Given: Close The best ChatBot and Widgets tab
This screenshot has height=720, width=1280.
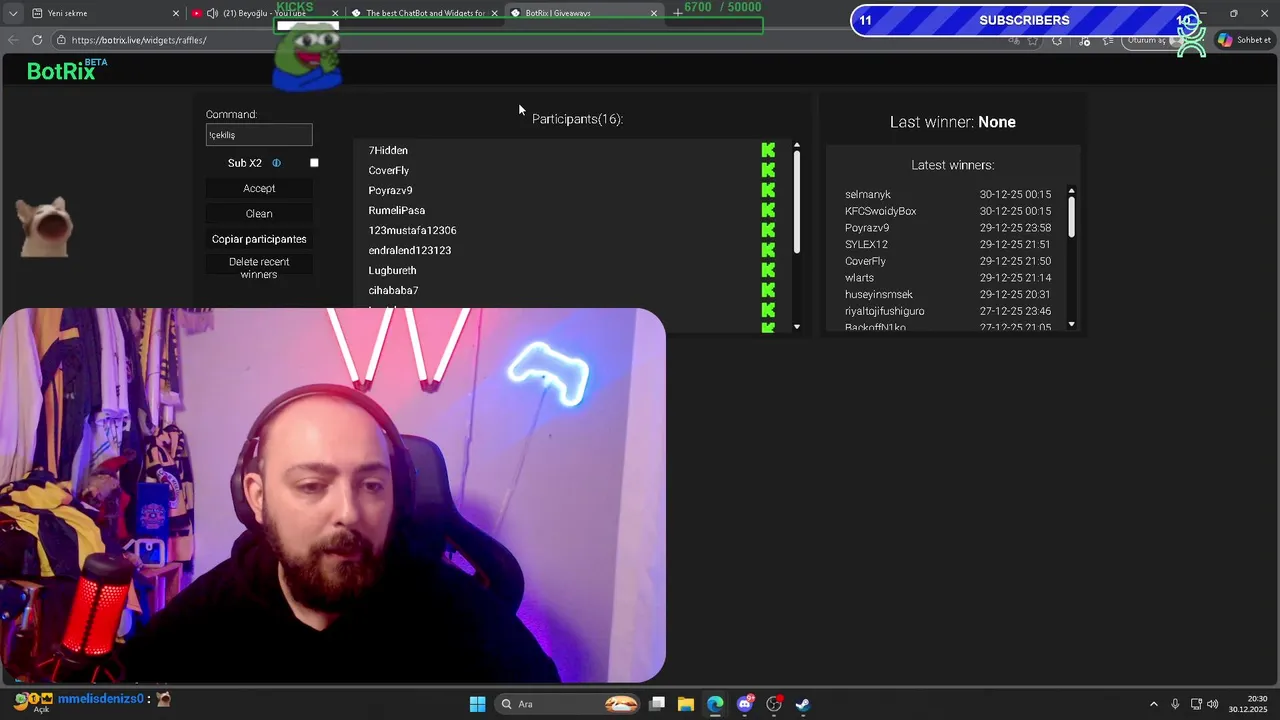Looking at the screenshot, I should pos(494,13).
